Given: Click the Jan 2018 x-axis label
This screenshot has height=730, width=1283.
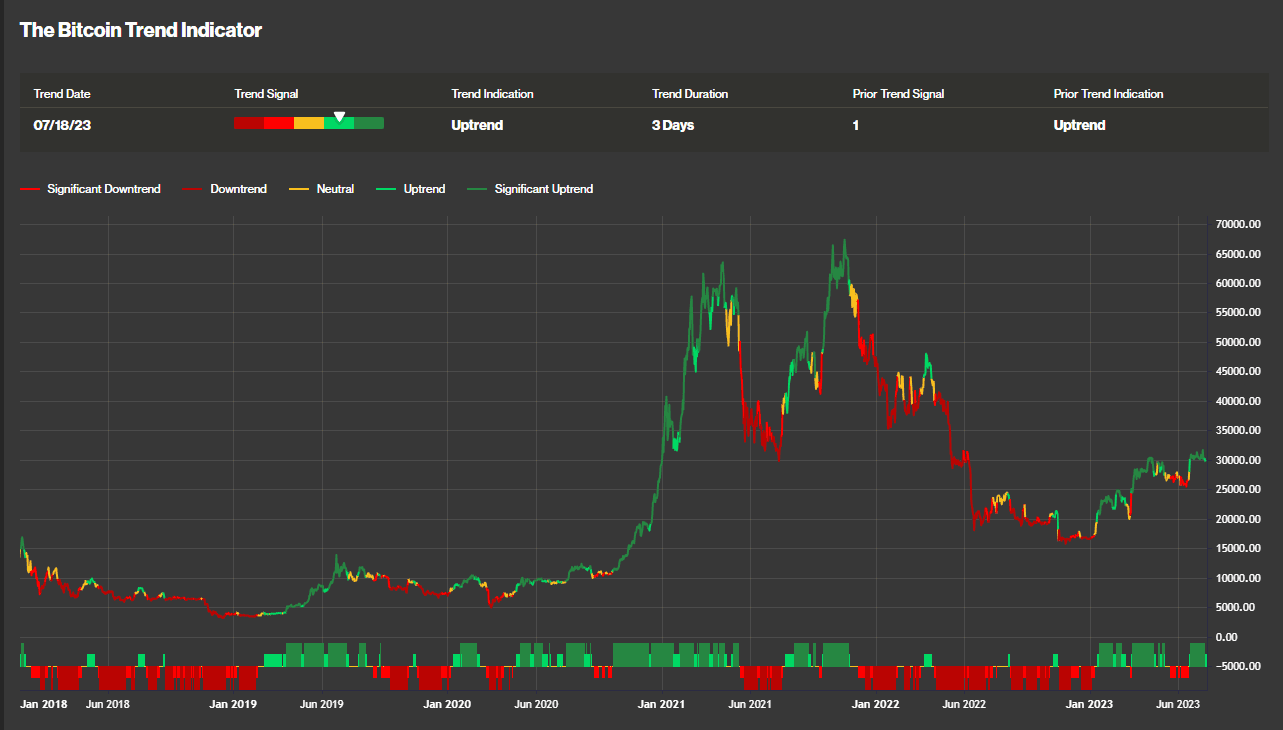Looking at the screenshot, I should 43,704.
